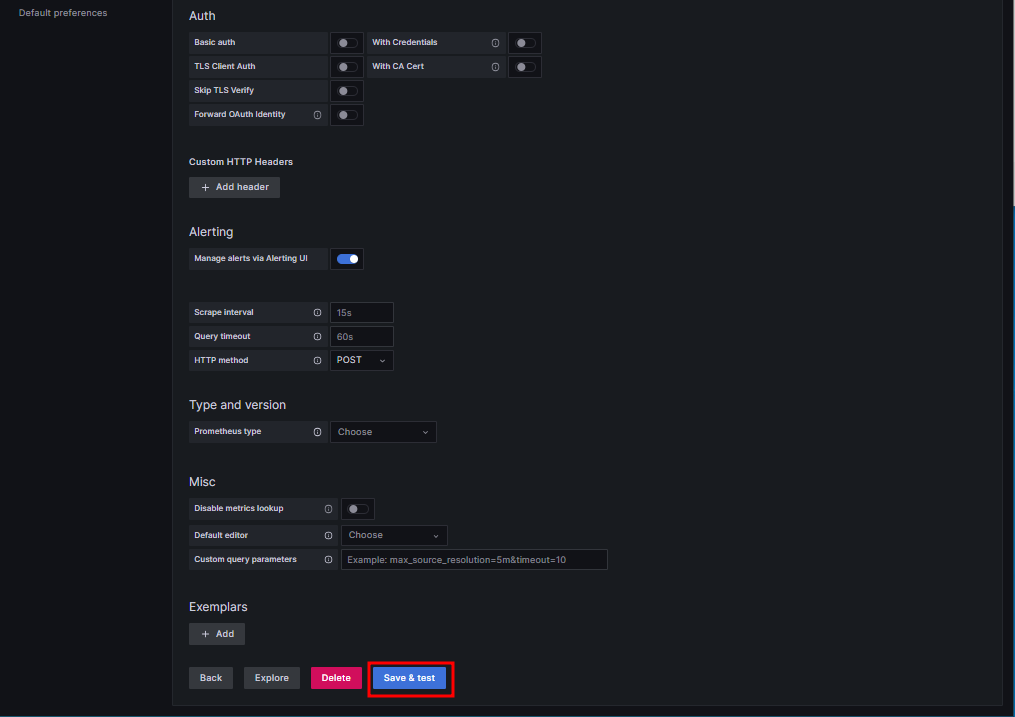The height and width of the screenshot is (717, 1015).
Task: Enable the With Credentials toggle
Action: (x=525, y=43)
